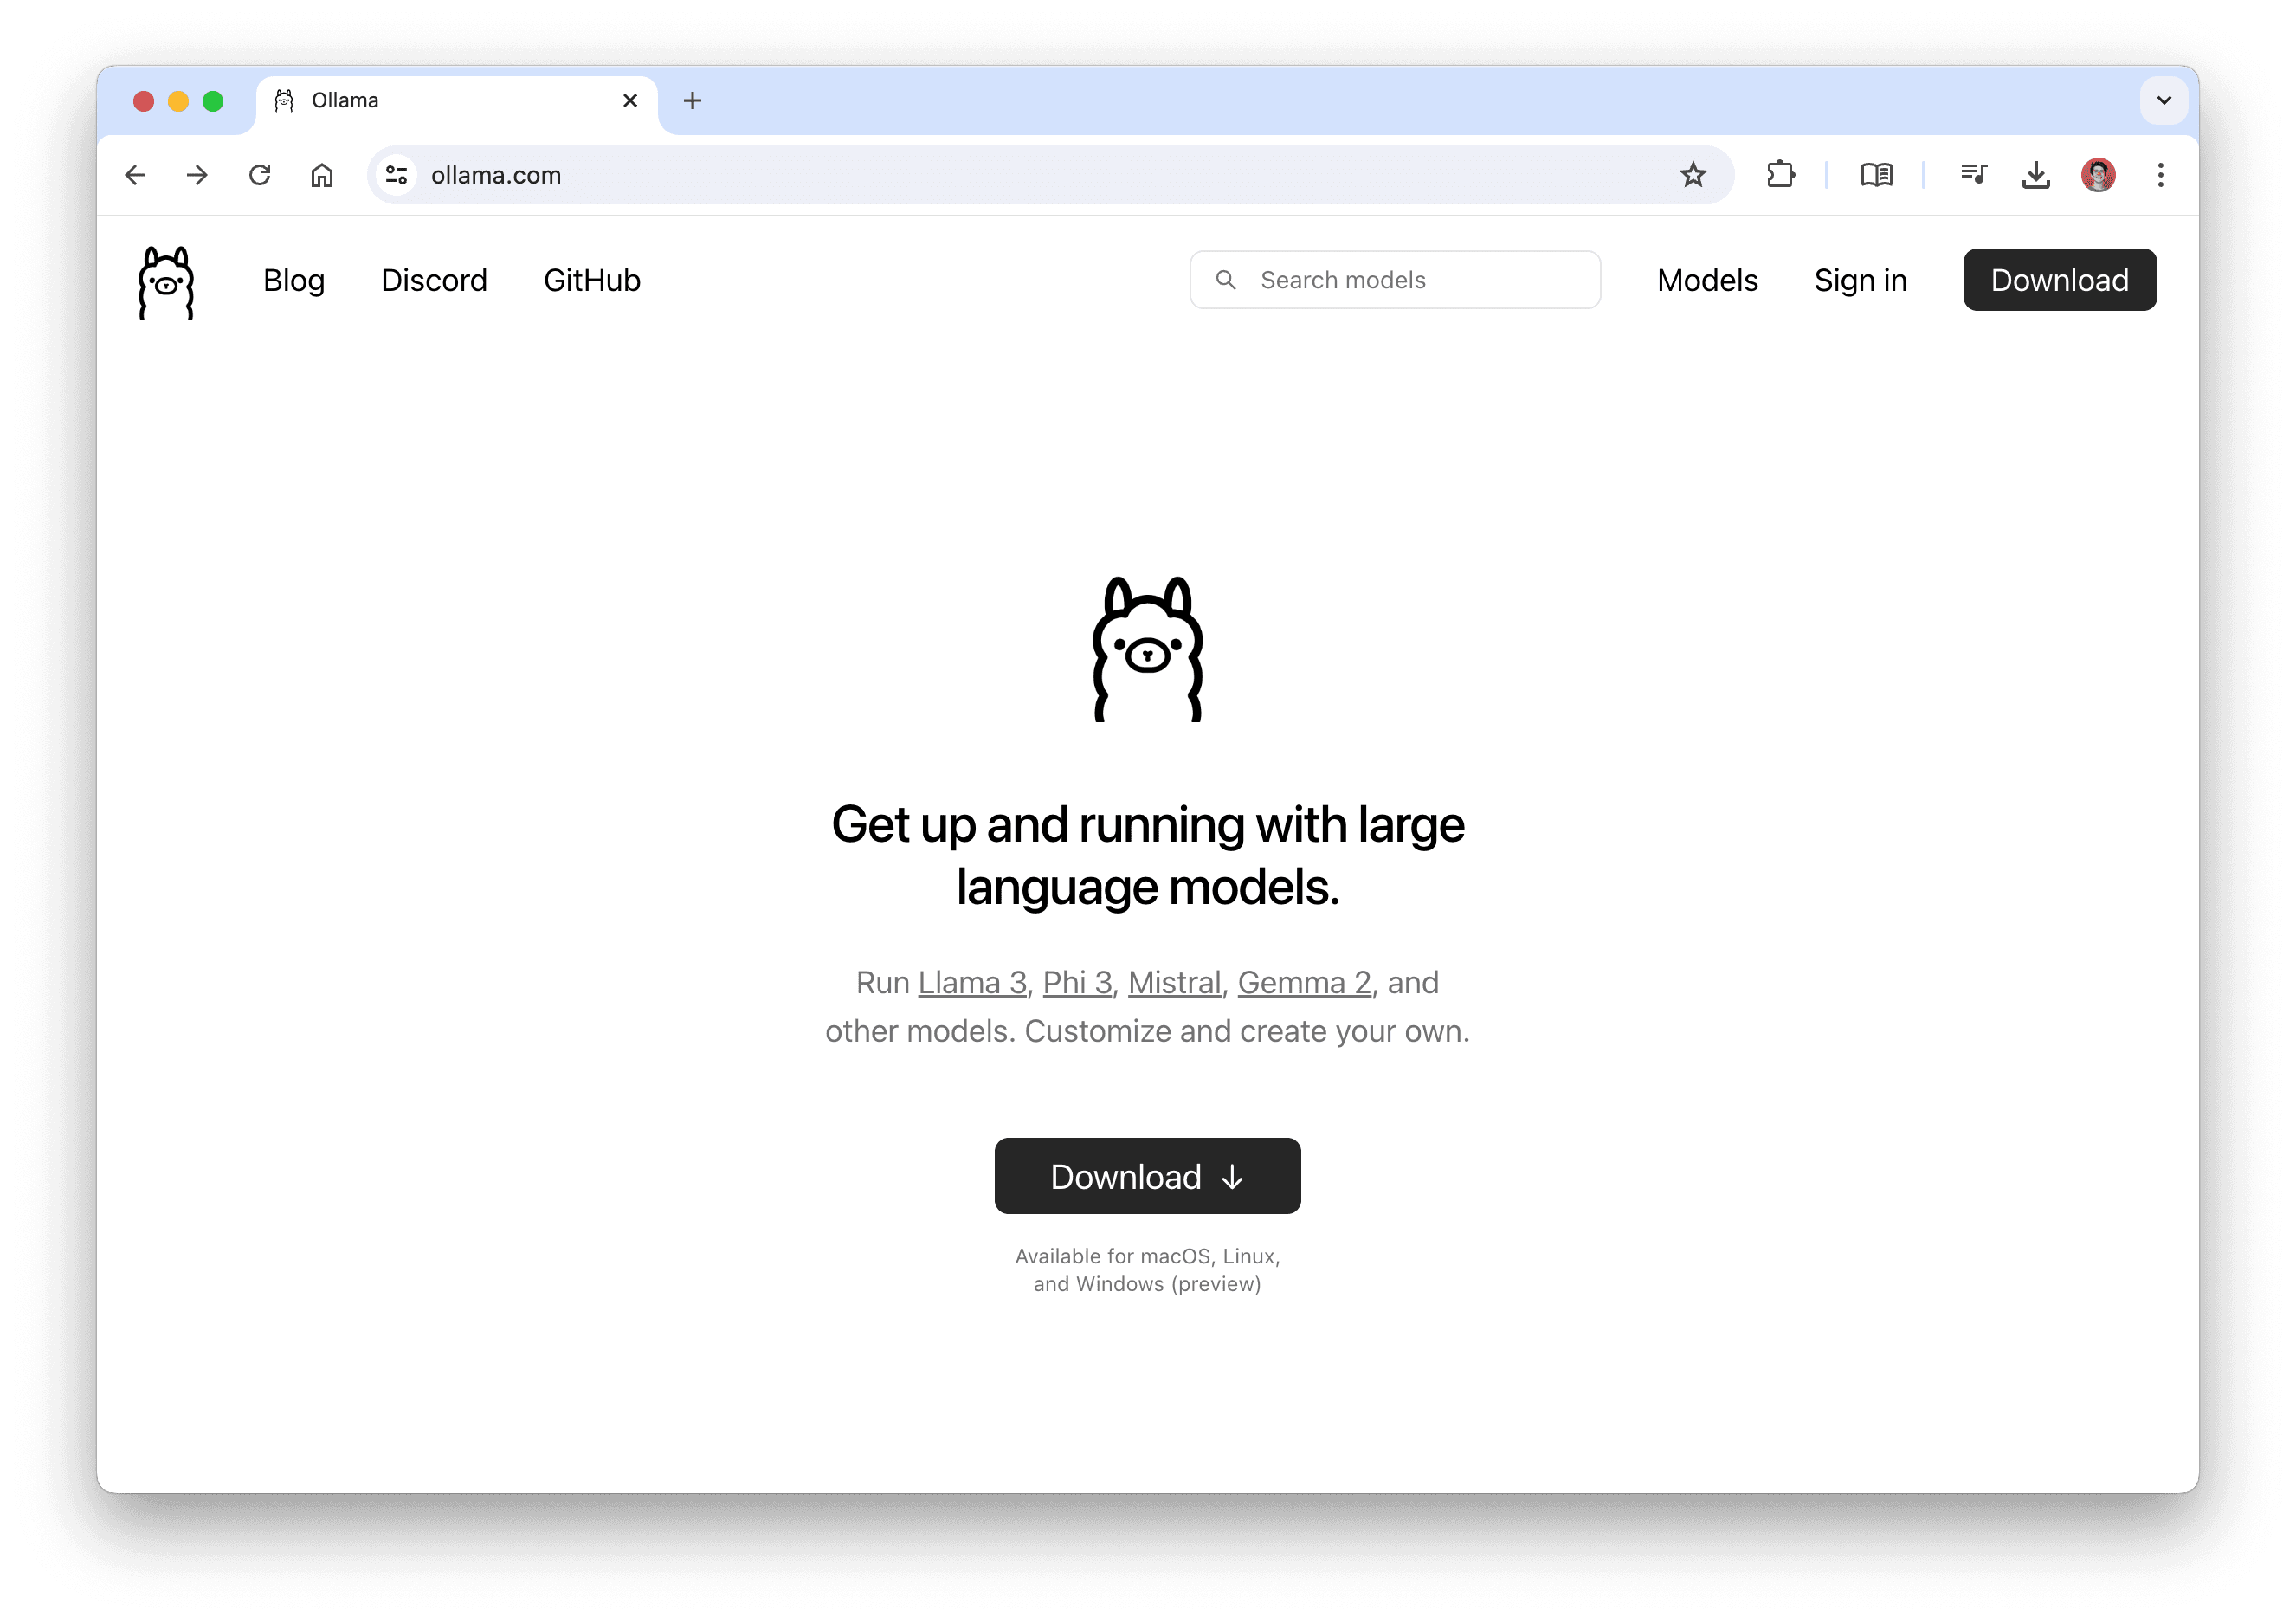
Task: Navigate to the Blog page
Action: coord(294,279)
